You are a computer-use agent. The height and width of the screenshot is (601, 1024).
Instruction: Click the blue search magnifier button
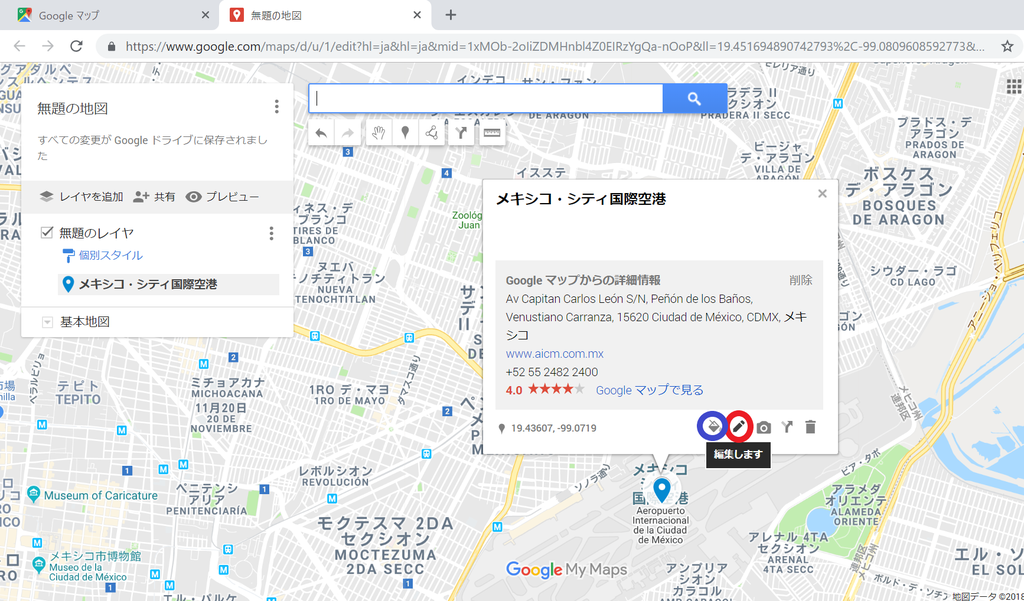[x=694, y=99]
